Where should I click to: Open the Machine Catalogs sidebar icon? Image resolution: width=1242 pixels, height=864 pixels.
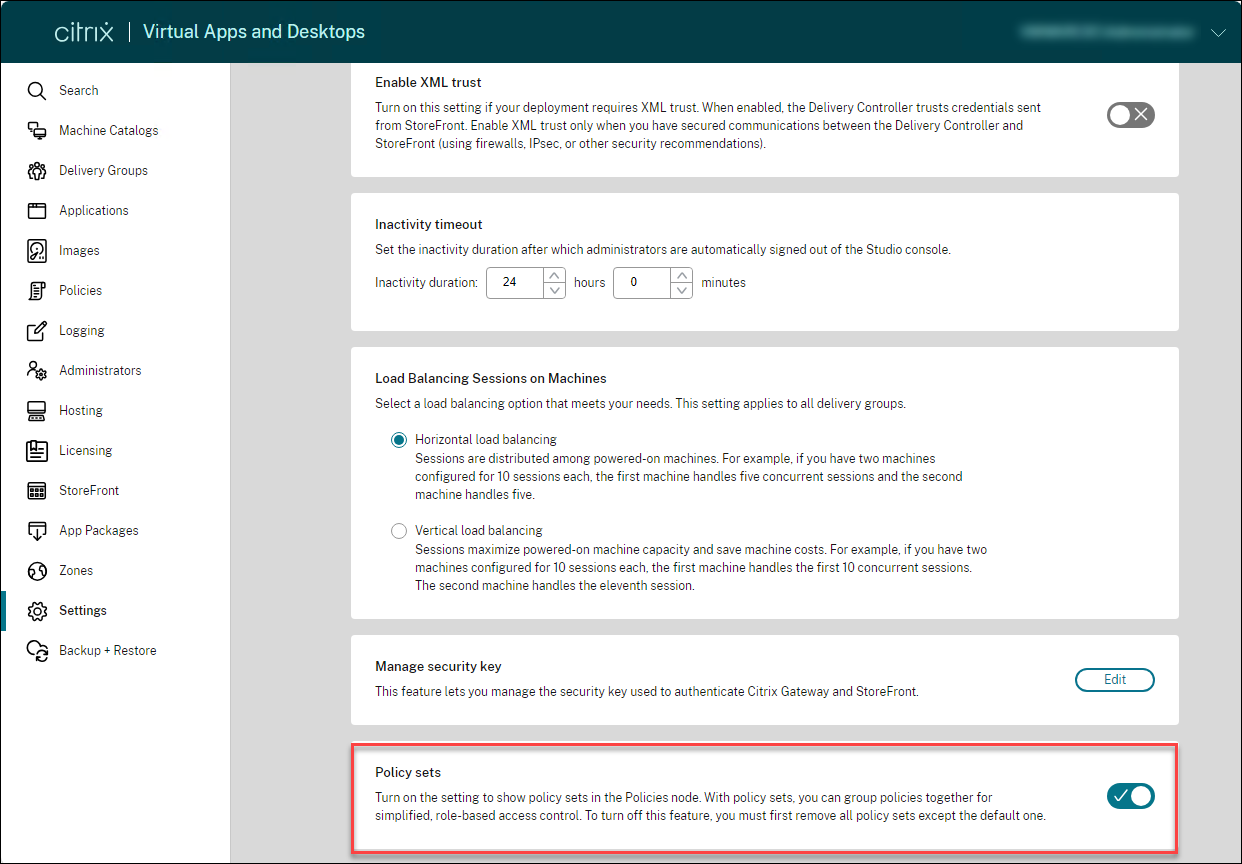(x=37, y=130)
